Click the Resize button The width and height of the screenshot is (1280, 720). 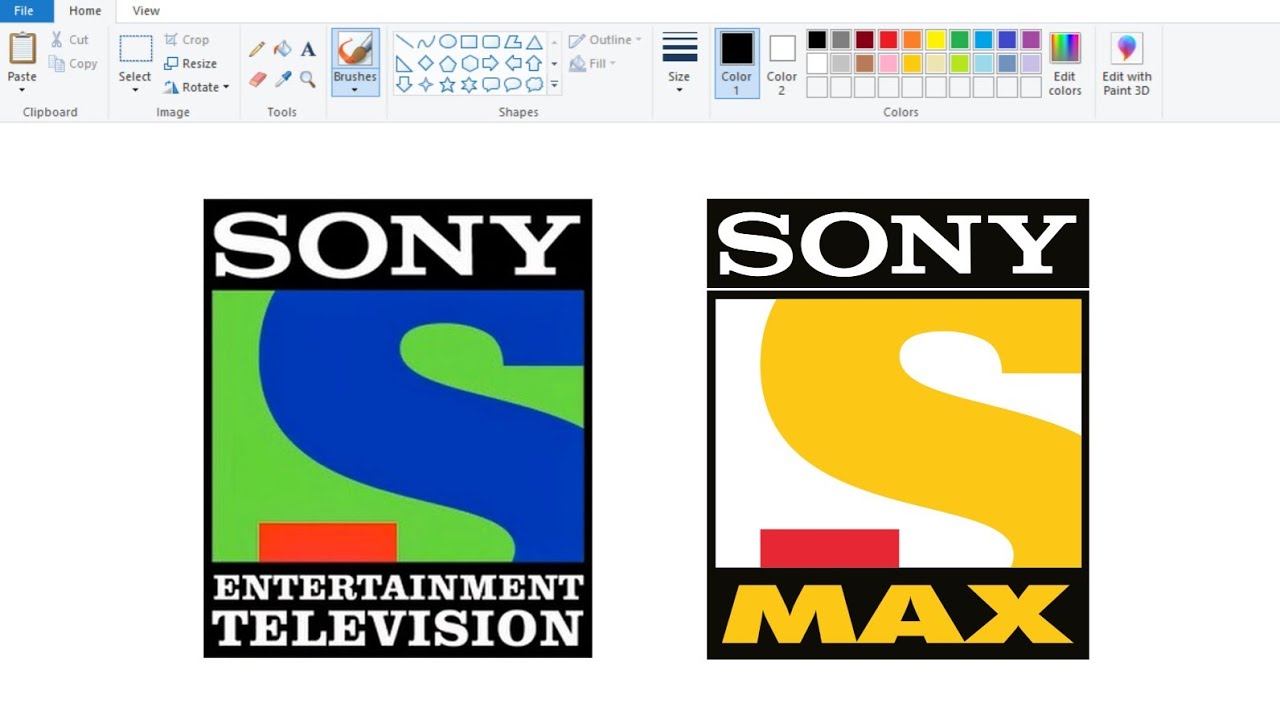[x=191, y=63]
